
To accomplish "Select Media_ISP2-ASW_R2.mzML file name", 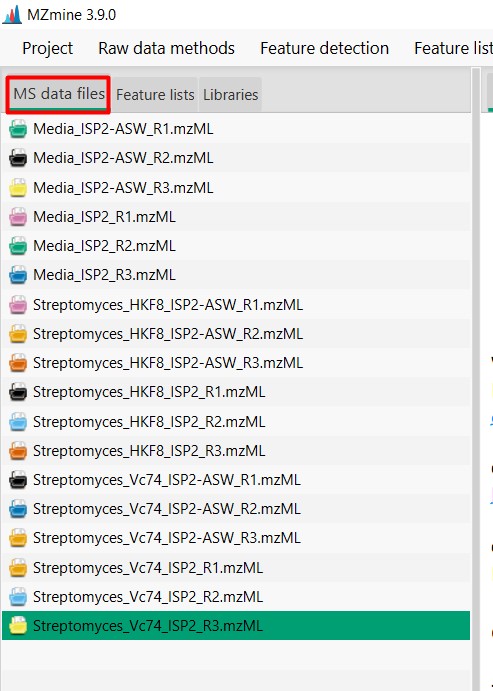I will click(x=123, y=158).
